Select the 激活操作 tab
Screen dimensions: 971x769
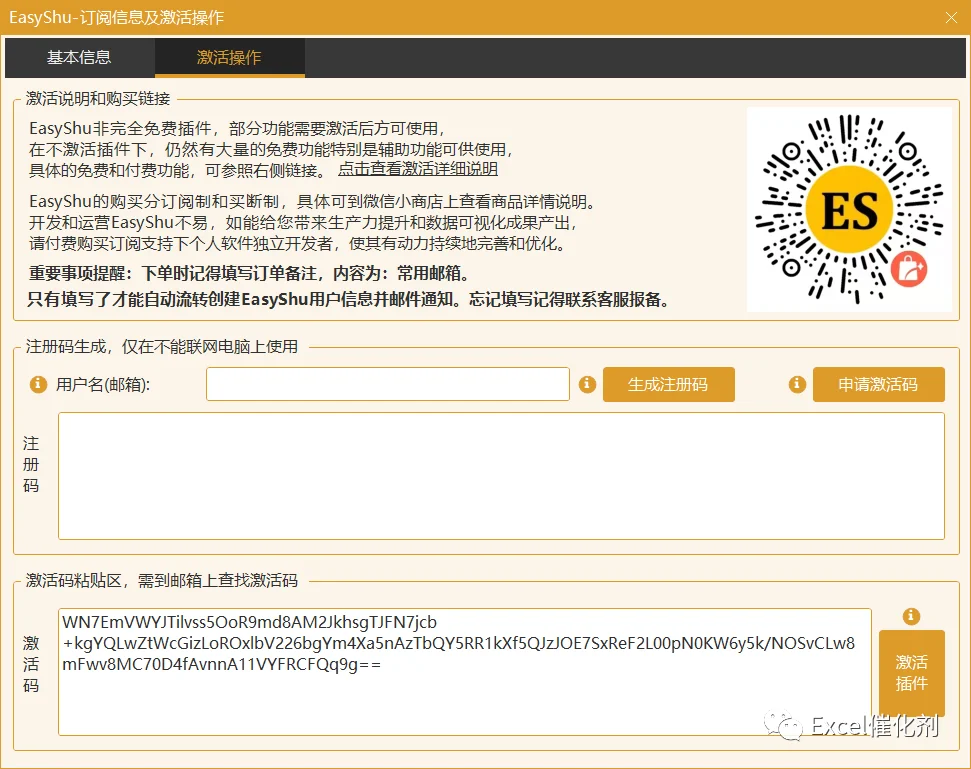coord(229,58)
